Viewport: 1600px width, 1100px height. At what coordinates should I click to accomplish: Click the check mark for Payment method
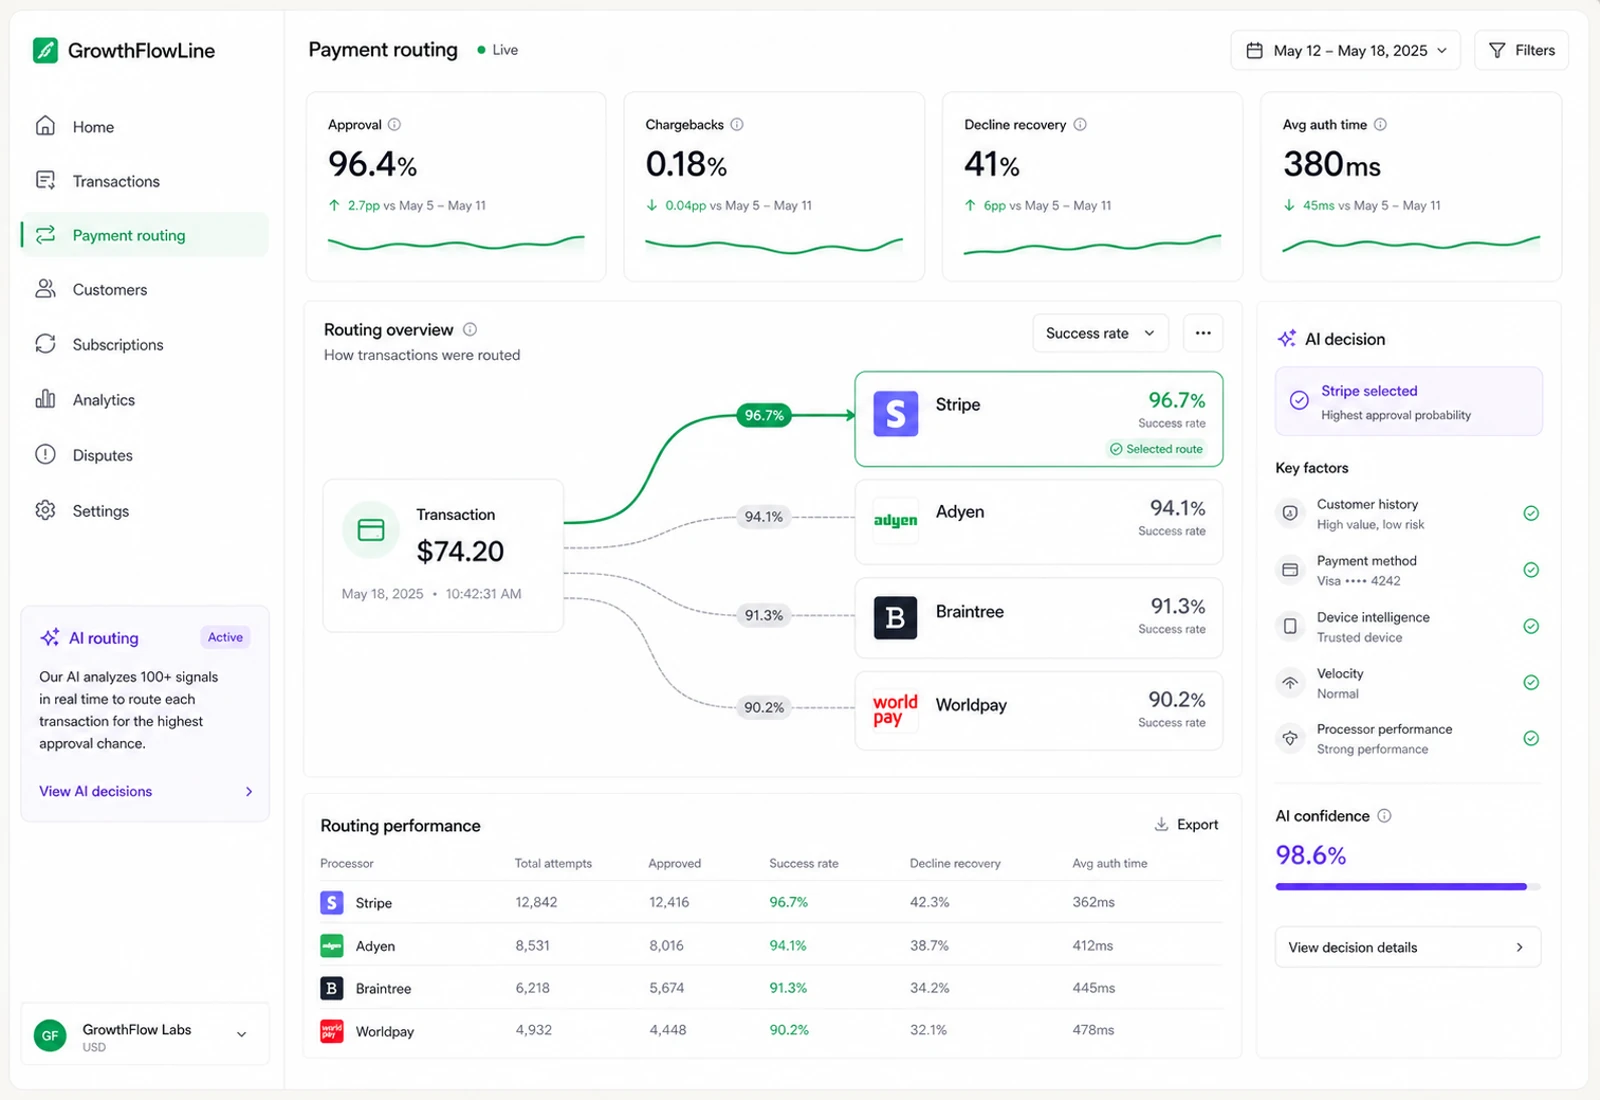(1530, 570)
